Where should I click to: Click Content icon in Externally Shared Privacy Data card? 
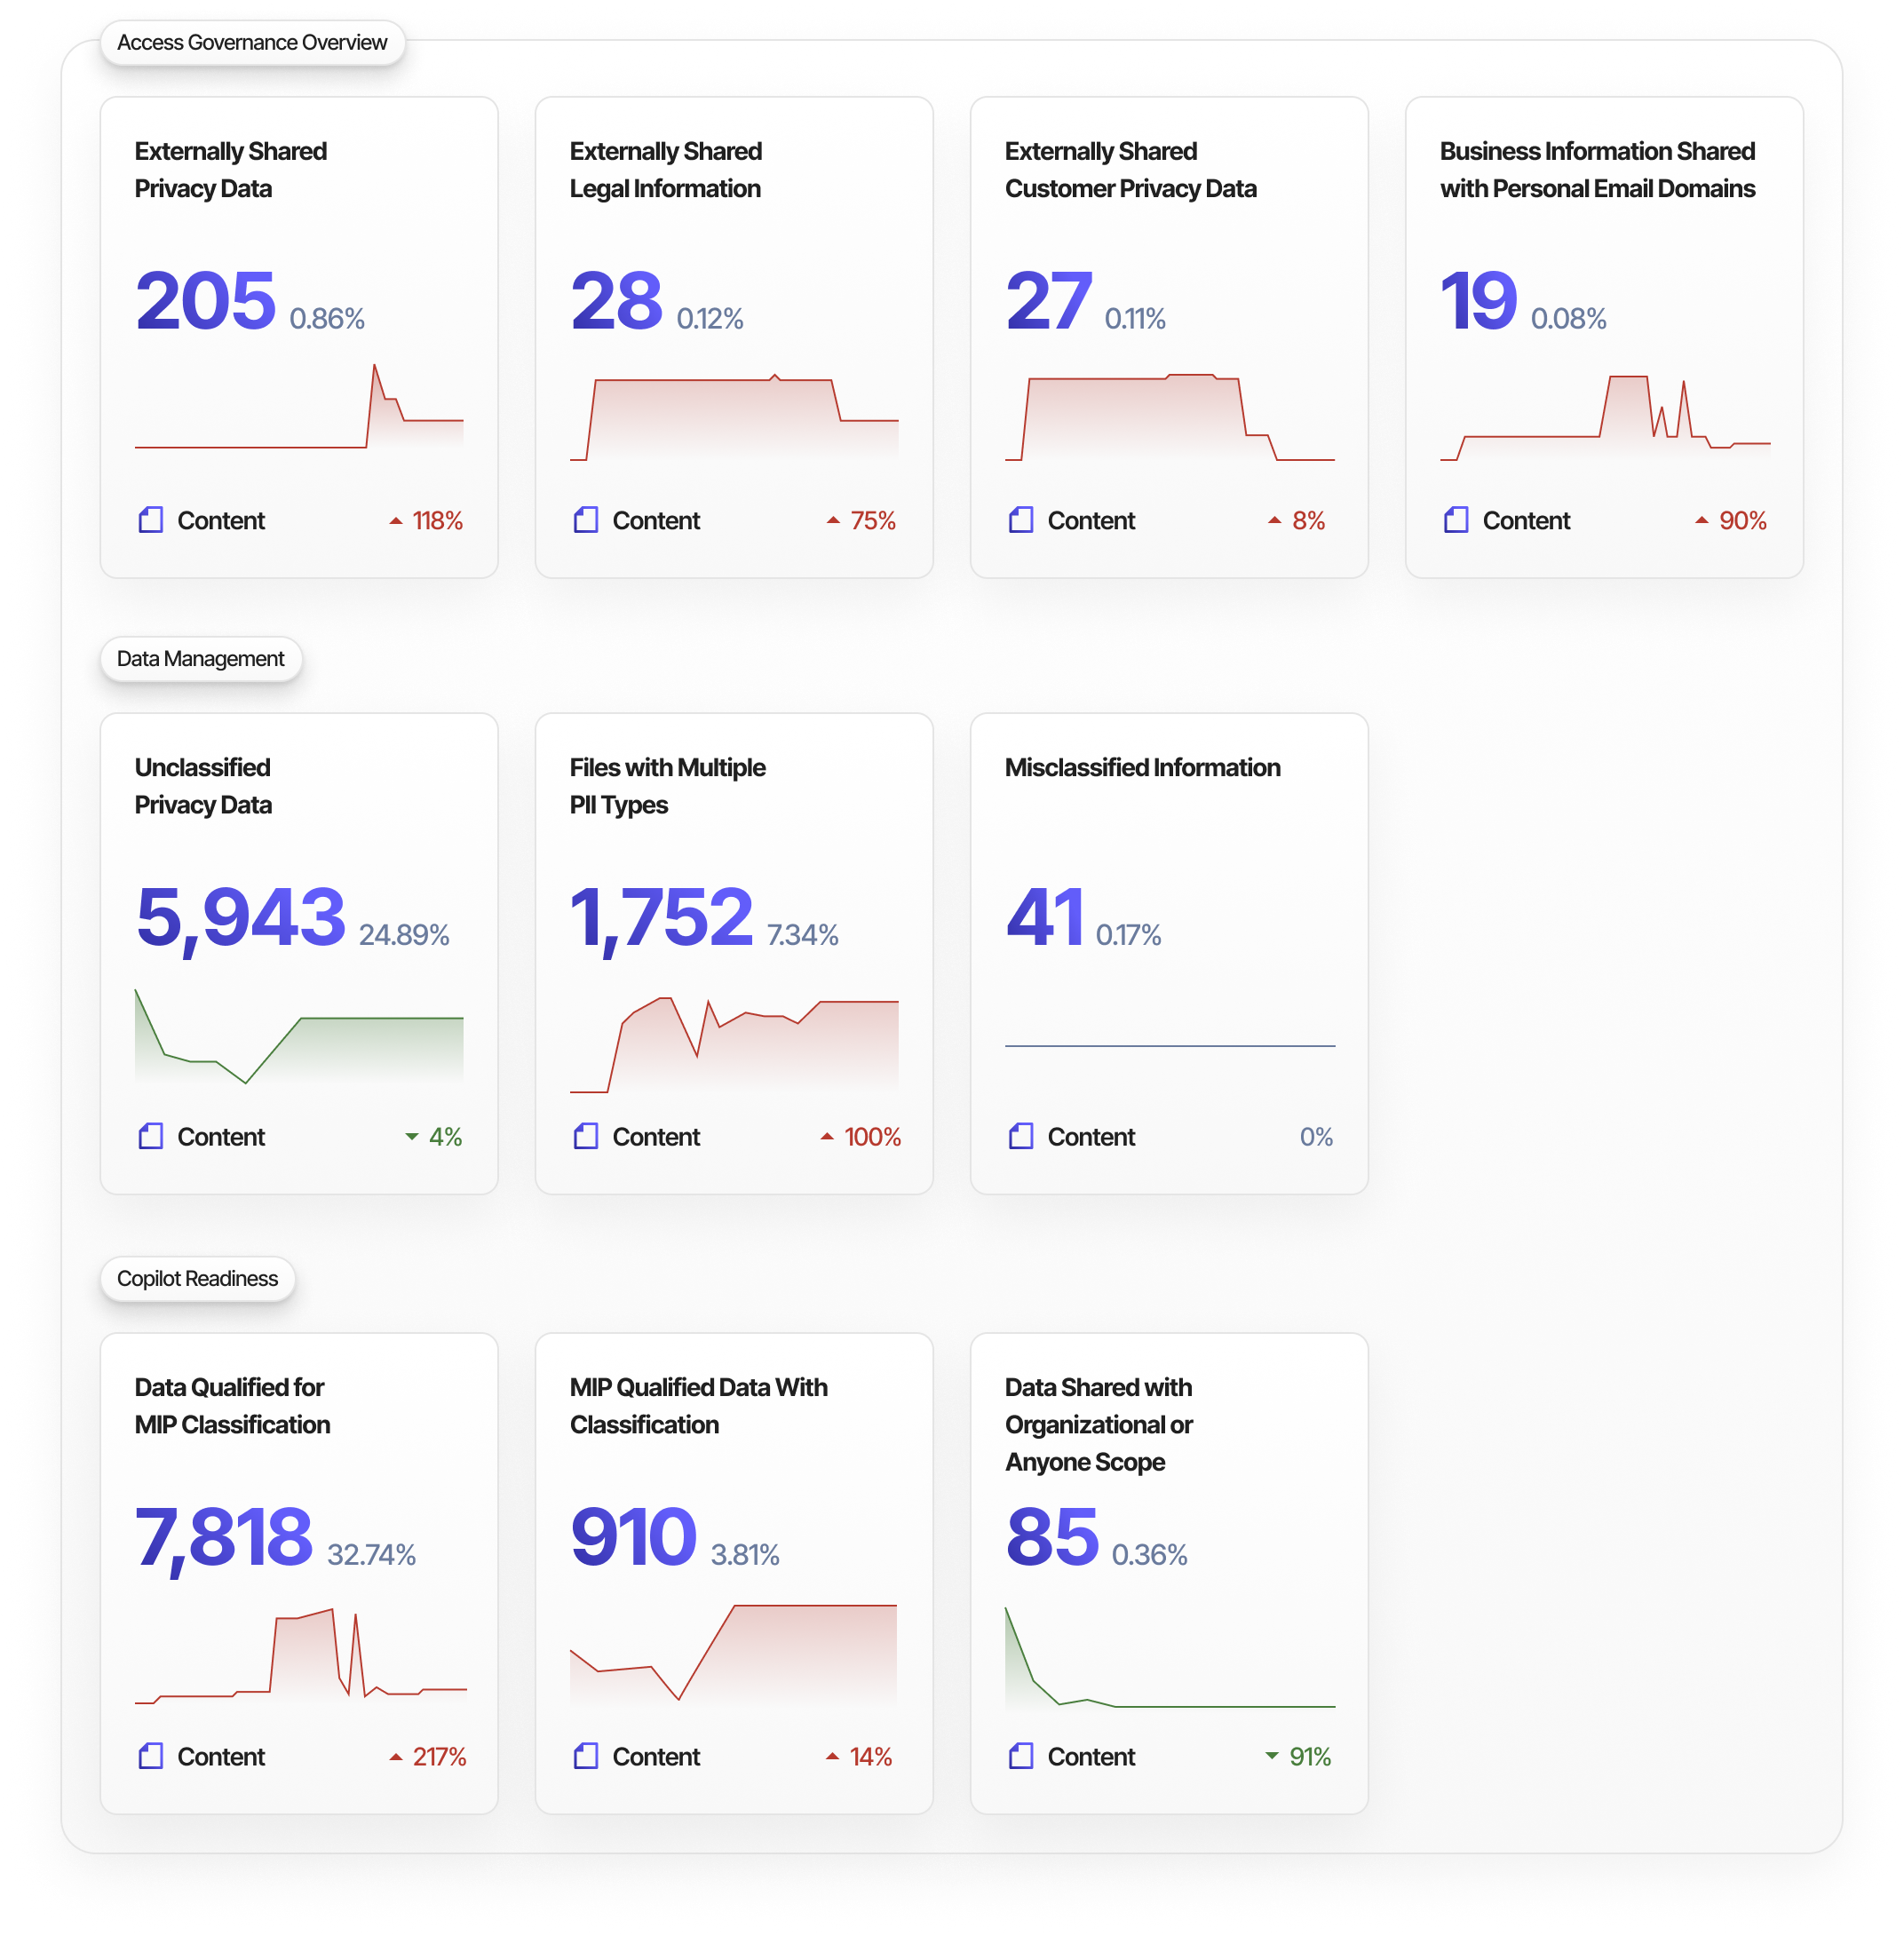[x=151, y=520]
